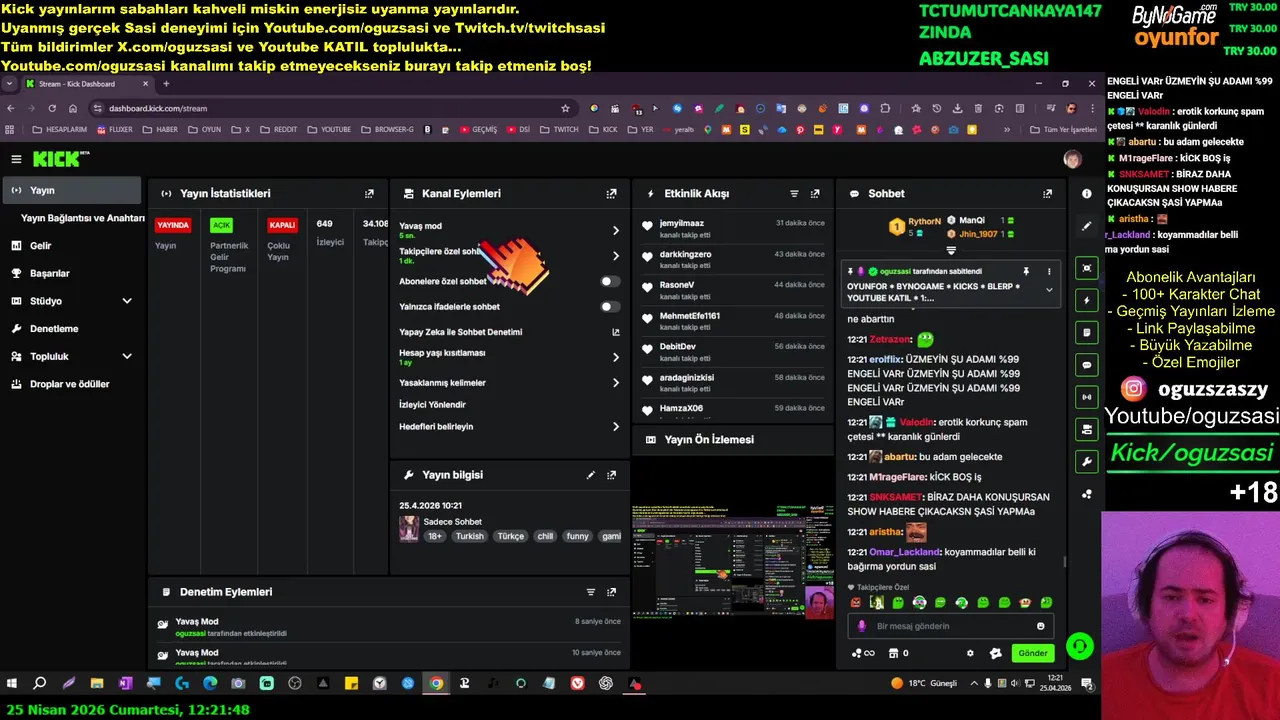This screenshot has height=720, width=1280.
Task: Open the profile avatar in the Kick header
Action: click(x=1072, y=159)
